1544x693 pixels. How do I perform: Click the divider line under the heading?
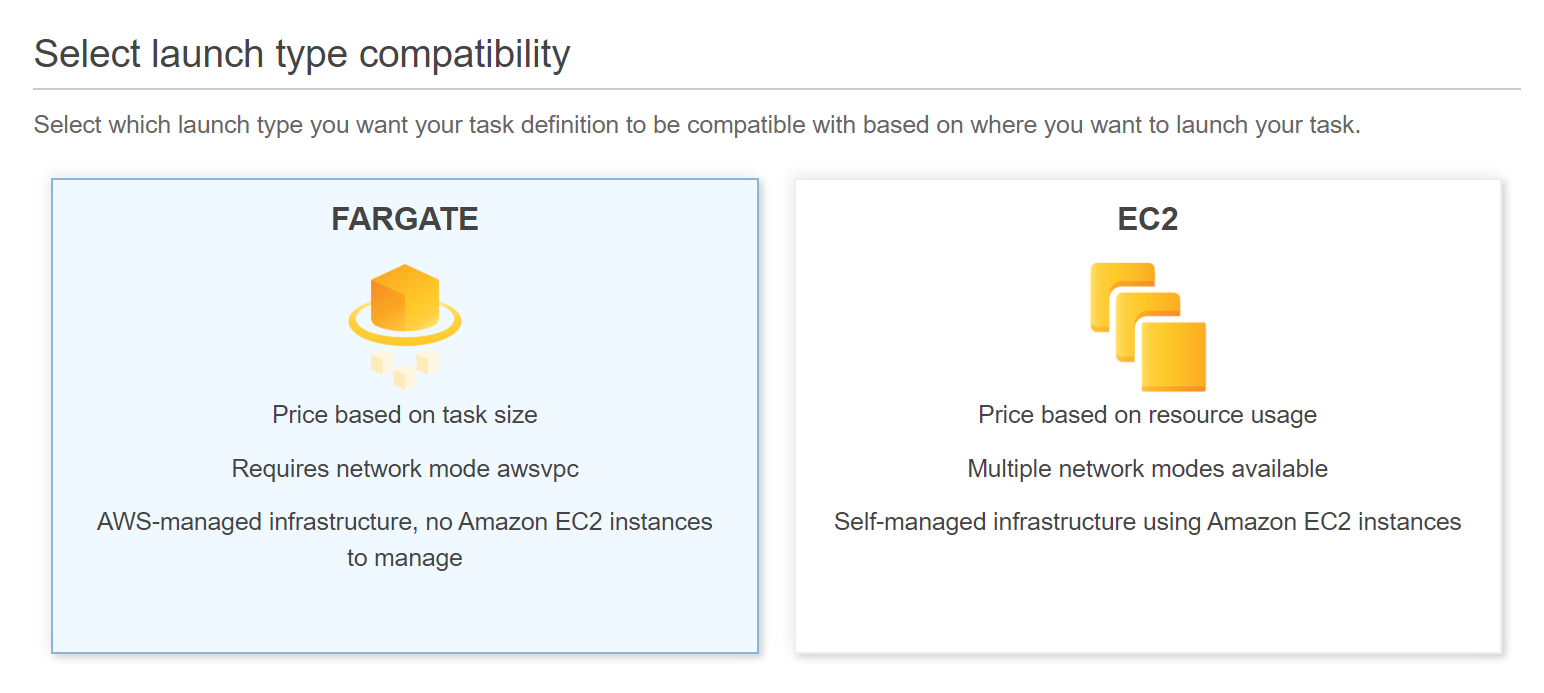(777, 89)
